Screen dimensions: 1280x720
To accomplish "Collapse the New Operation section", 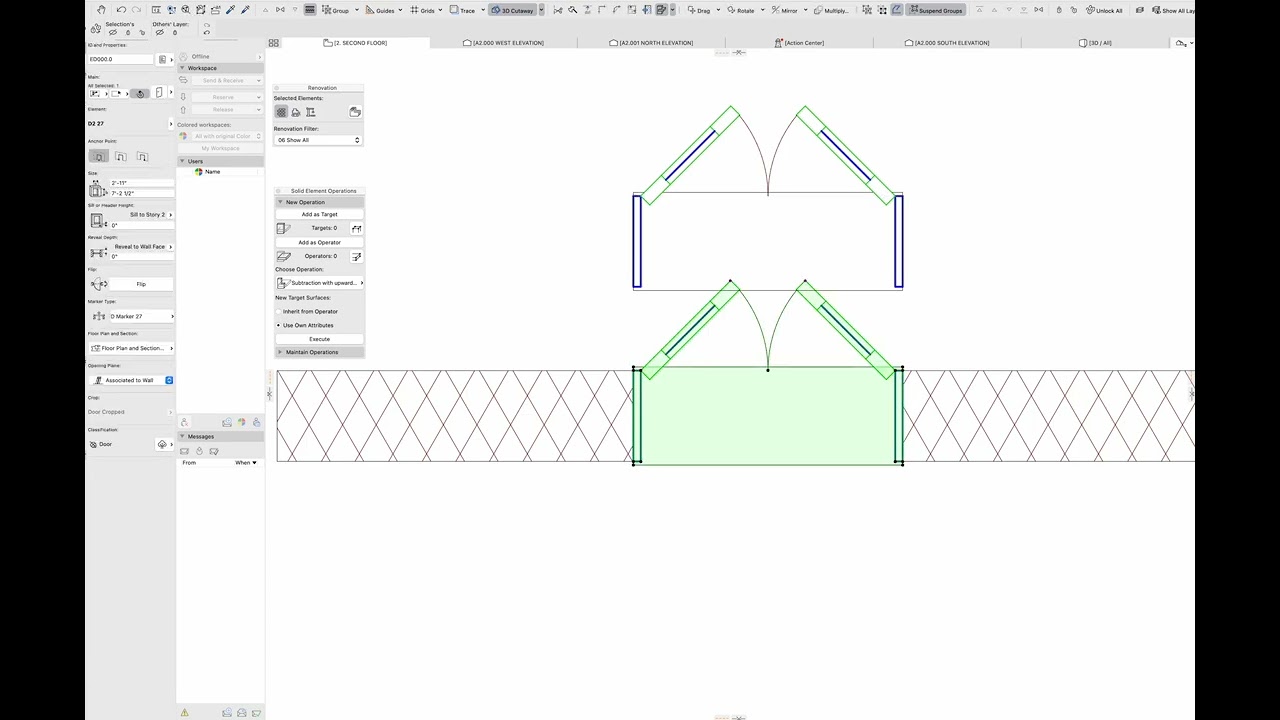I will point(319,202).
